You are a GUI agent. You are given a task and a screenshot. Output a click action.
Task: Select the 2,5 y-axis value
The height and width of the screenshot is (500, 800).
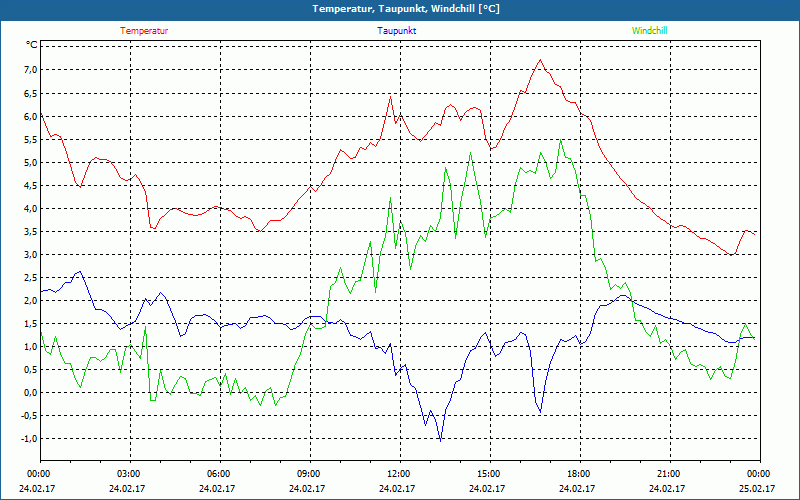coord(32,277)
